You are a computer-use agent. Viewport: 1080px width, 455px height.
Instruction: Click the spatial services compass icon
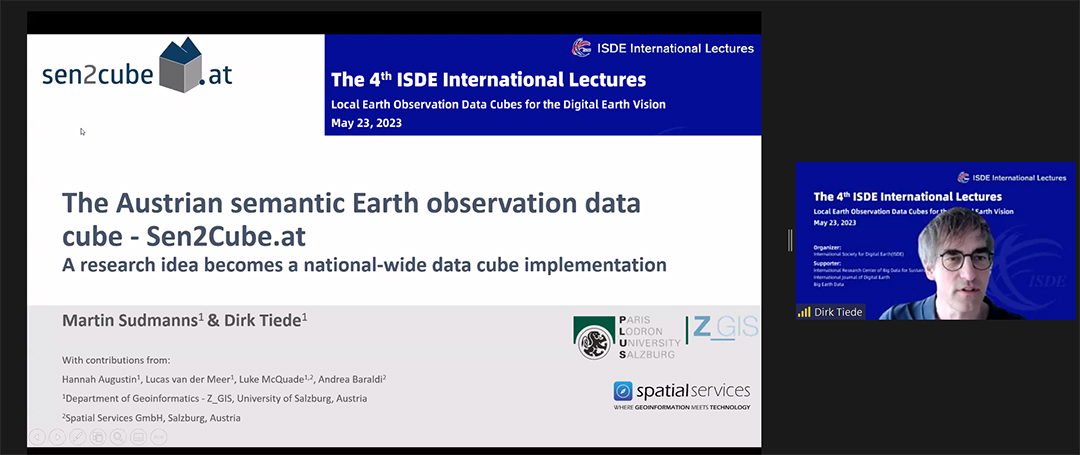click(x=623, y=392)
